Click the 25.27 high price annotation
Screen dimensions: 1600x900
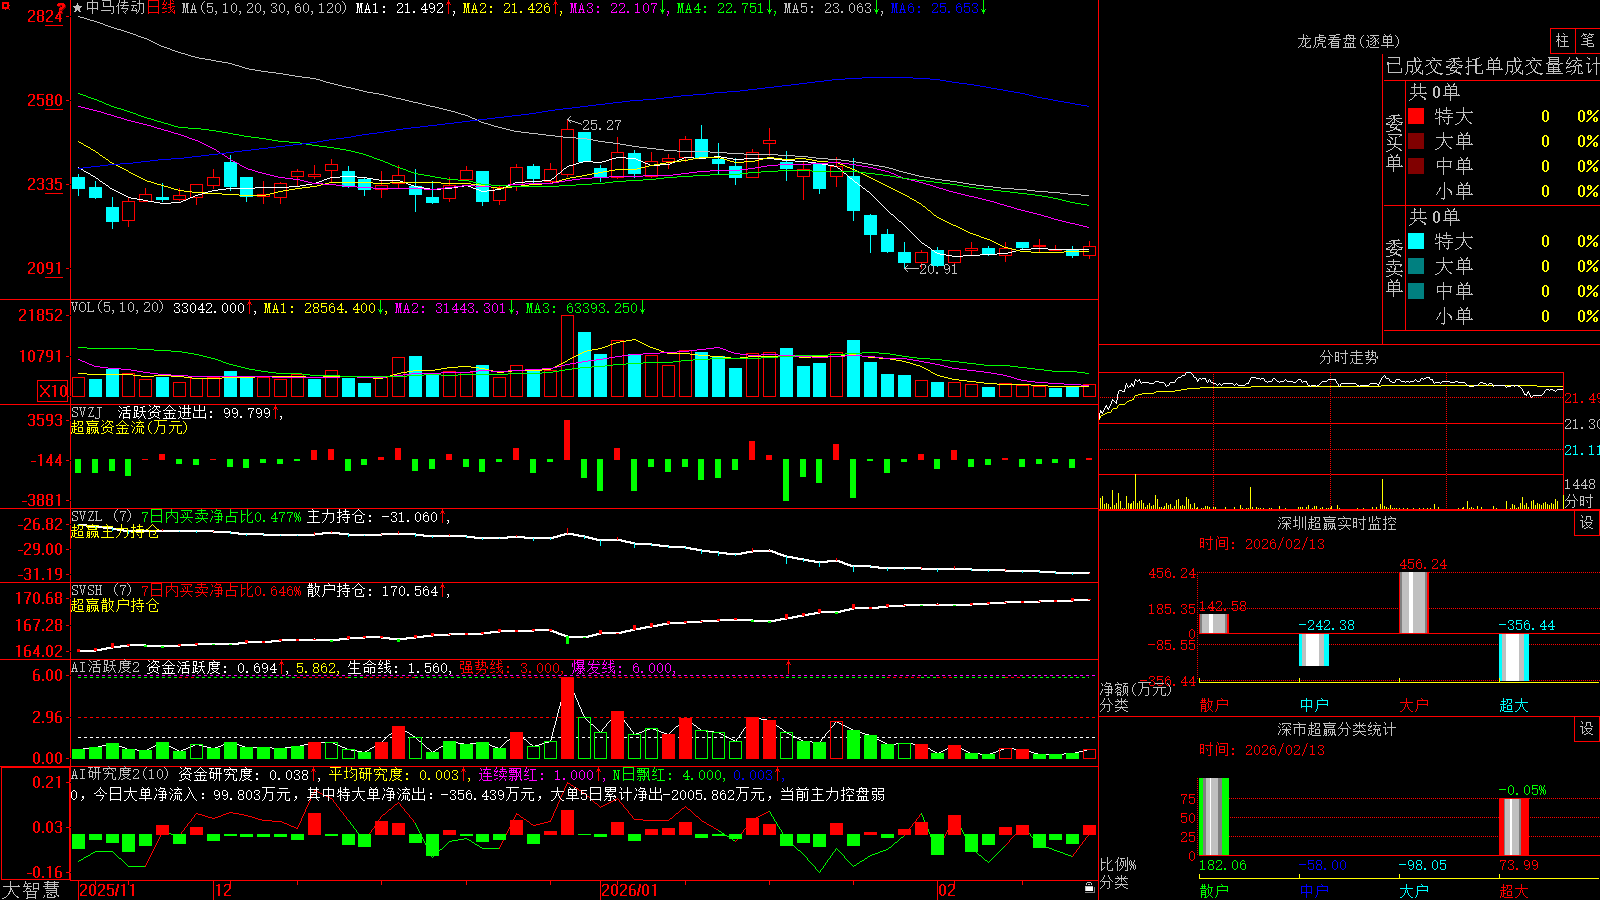tap(601, 125)
